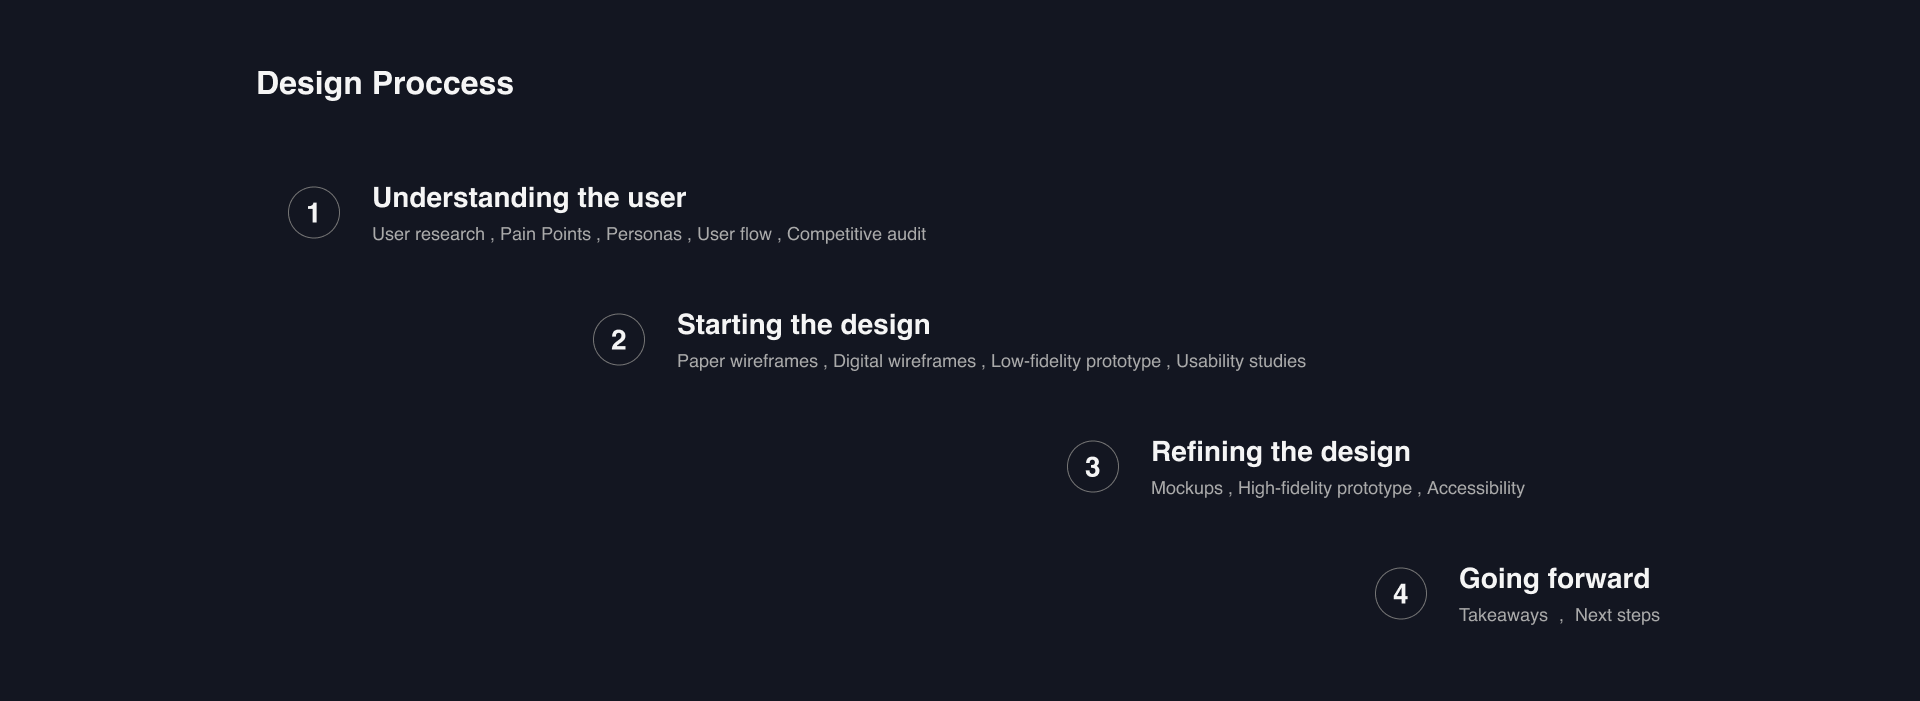Select the Starting the design title
Image resolution: width=1920 pixels, height=701 pixels.
point(803,325)
